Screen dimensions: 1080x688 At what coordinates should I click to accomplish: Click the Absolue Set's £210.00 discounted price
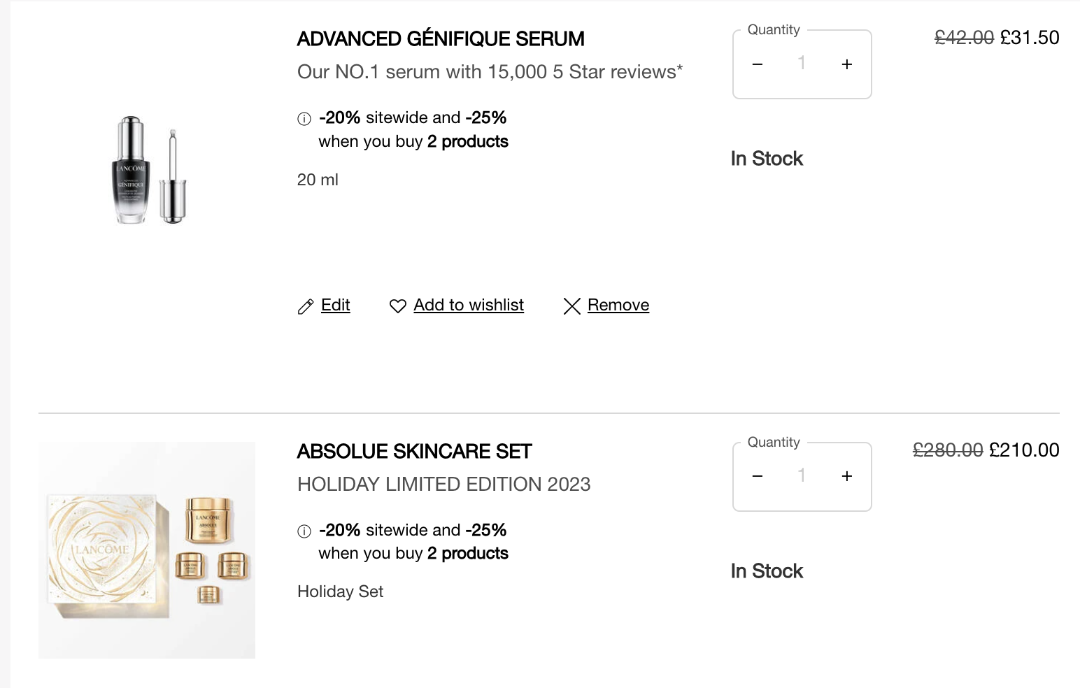tap(1024, 450)
